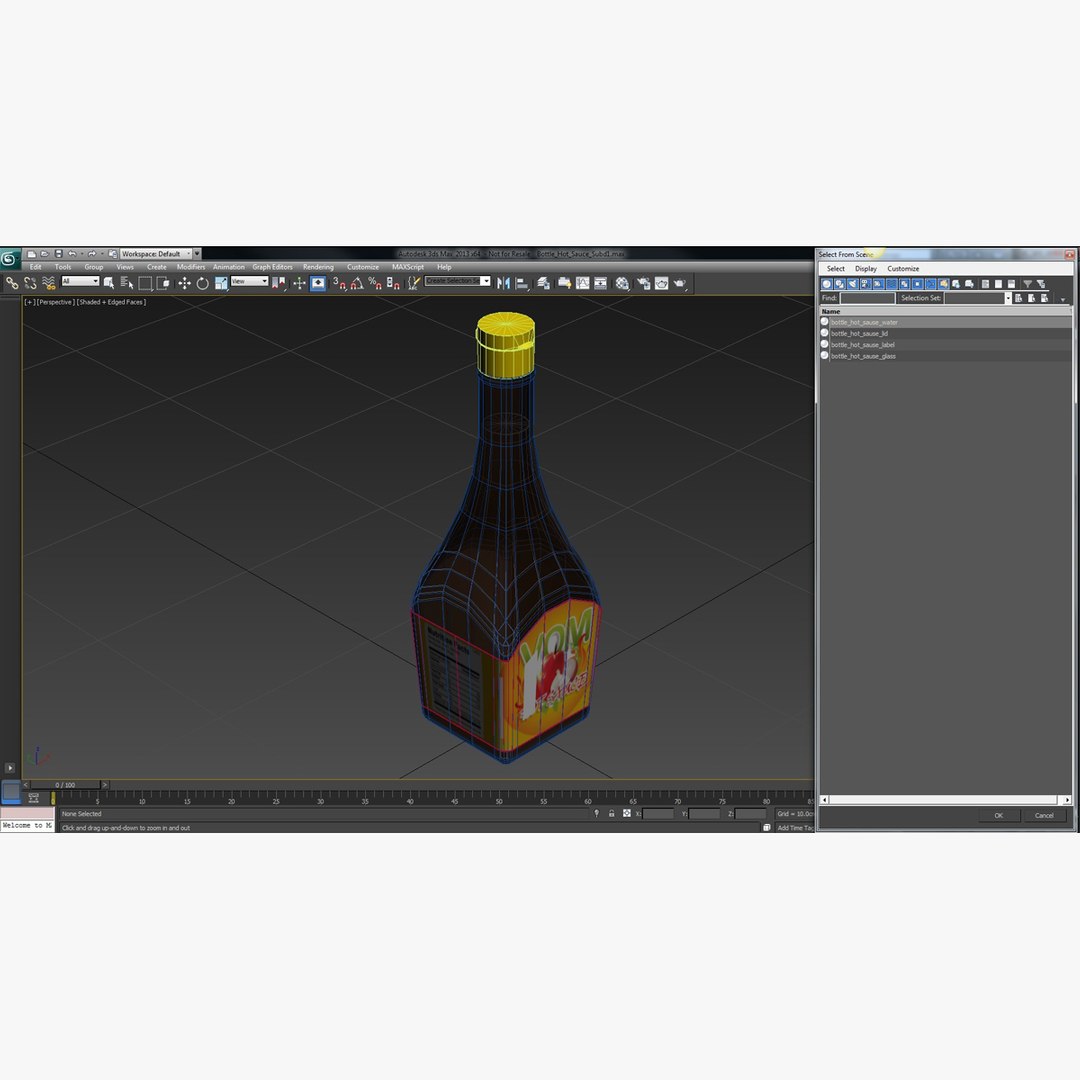
Task: Select bottle_hot_sause_glass in the object list
Action: point(946,356)
